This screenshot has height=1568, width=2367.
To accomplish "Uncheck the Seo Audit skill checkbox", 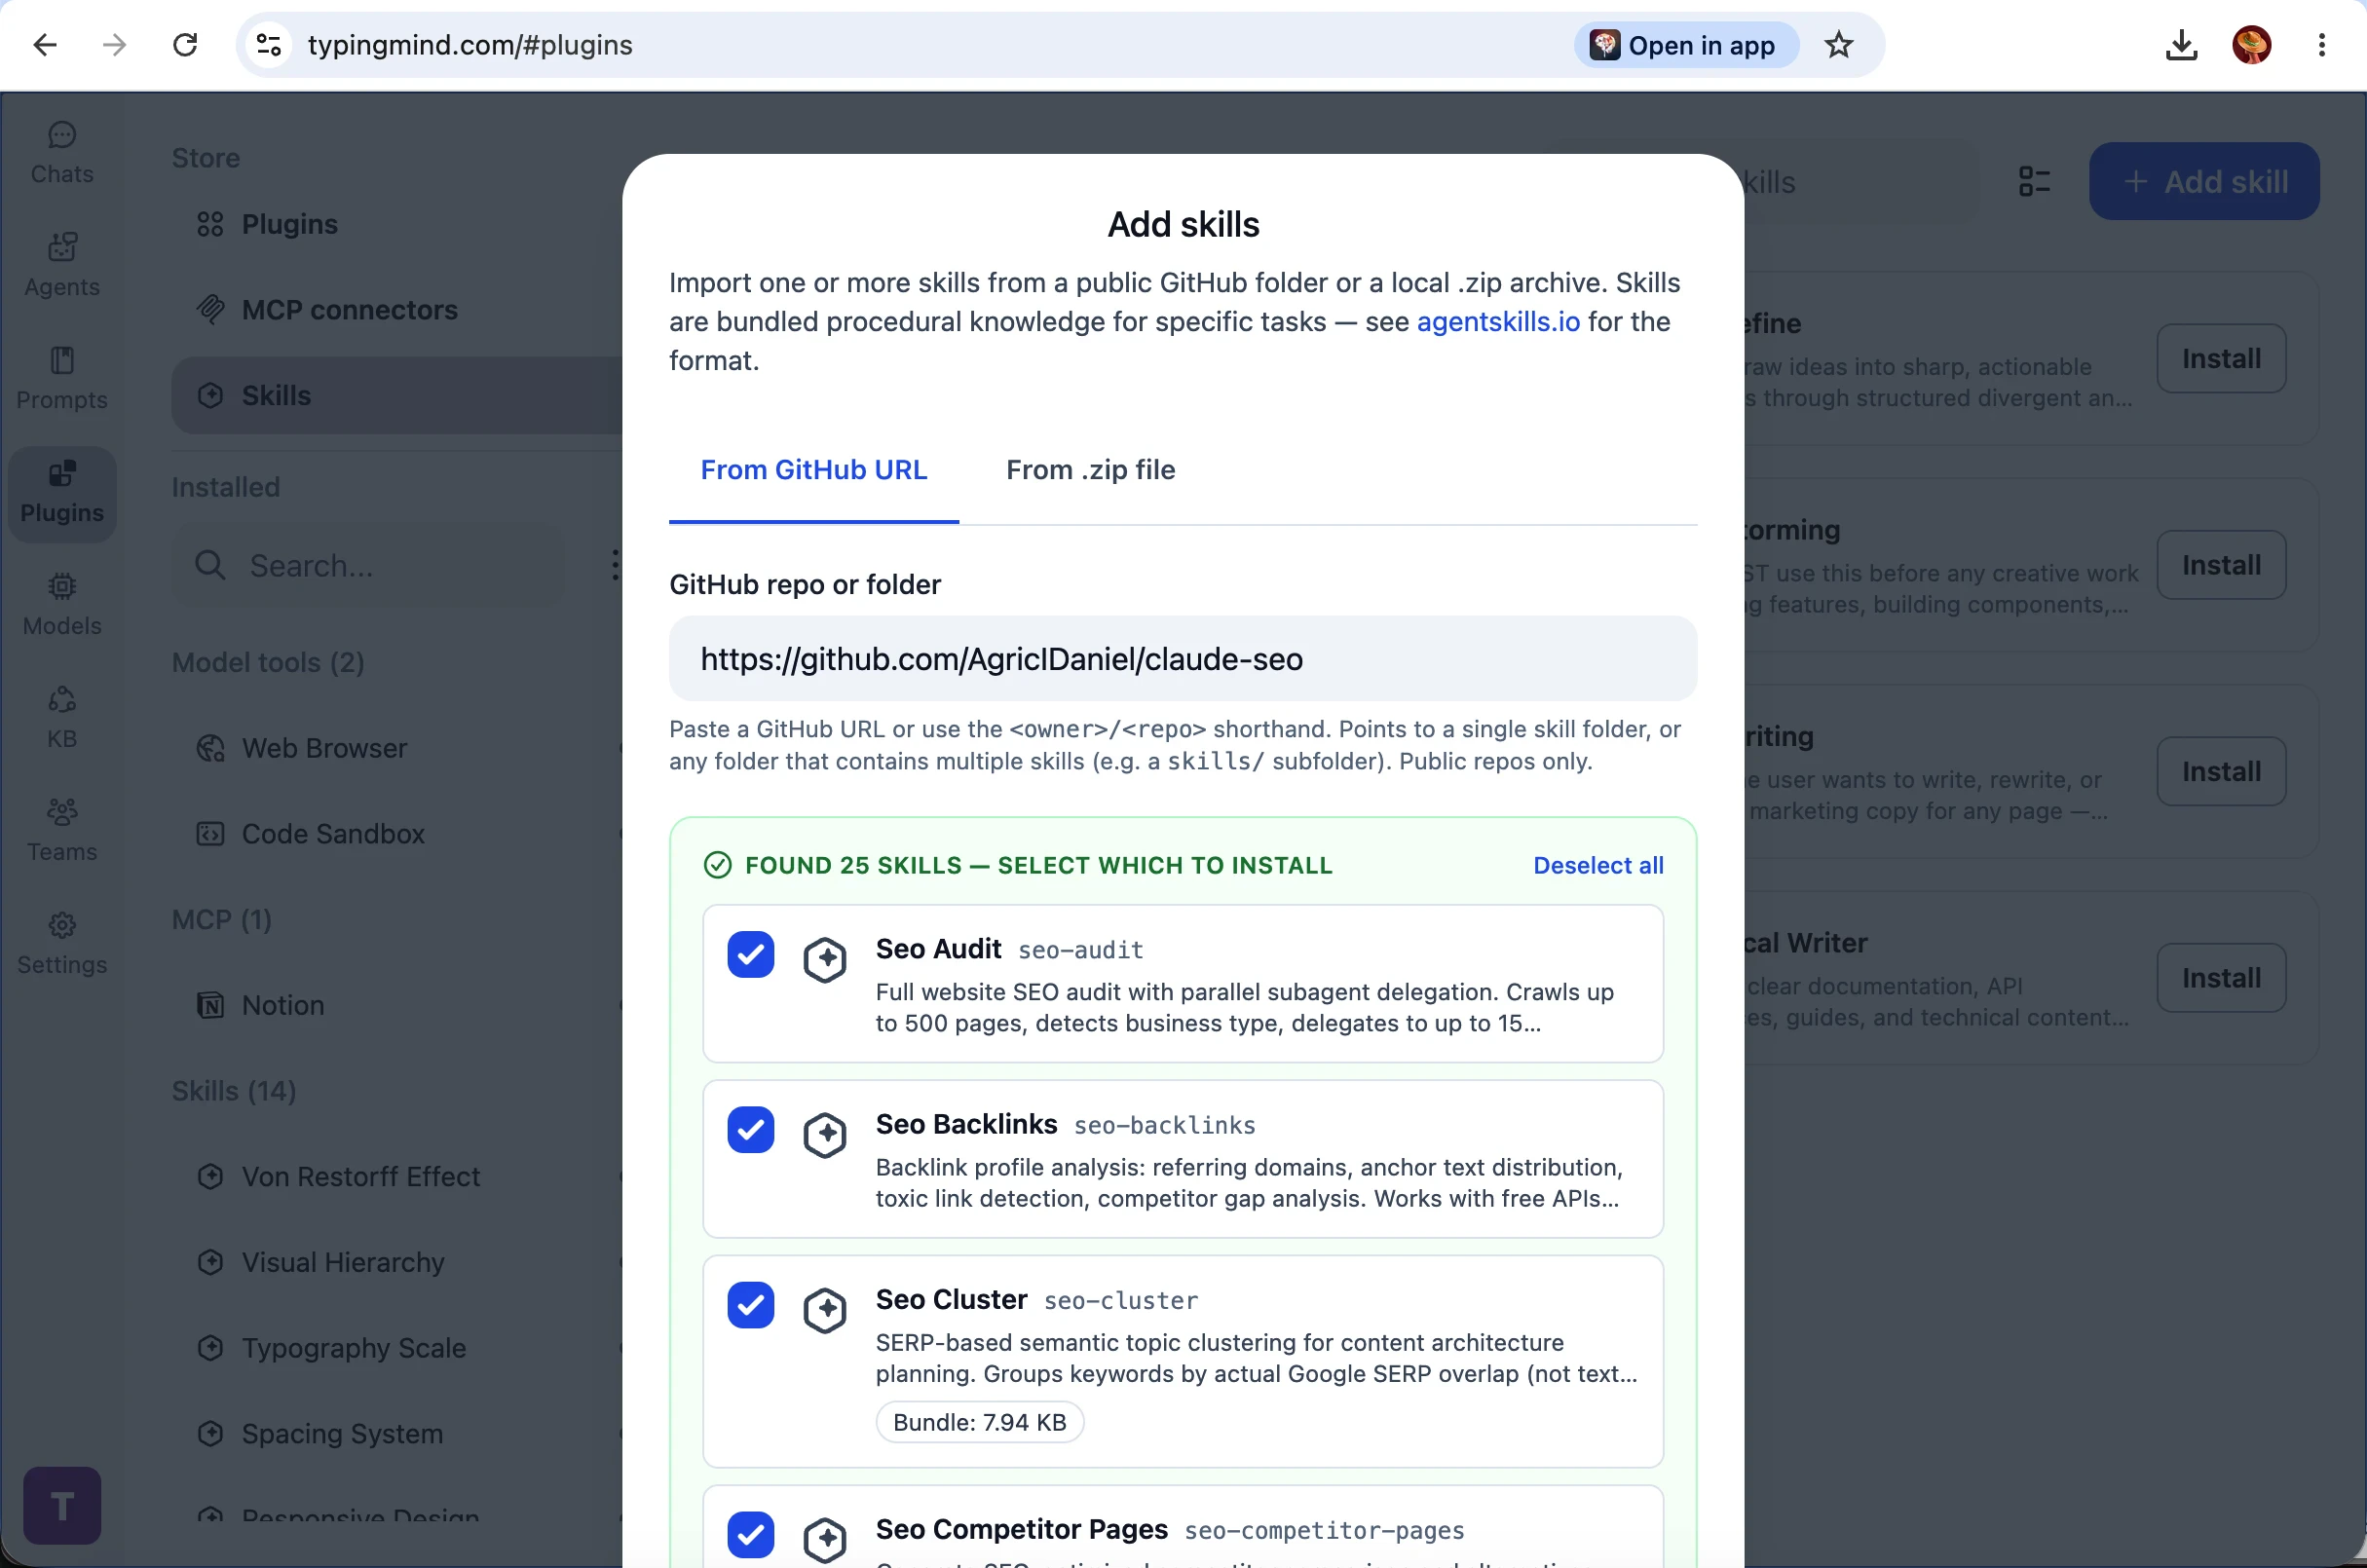I will coord(751,955).
